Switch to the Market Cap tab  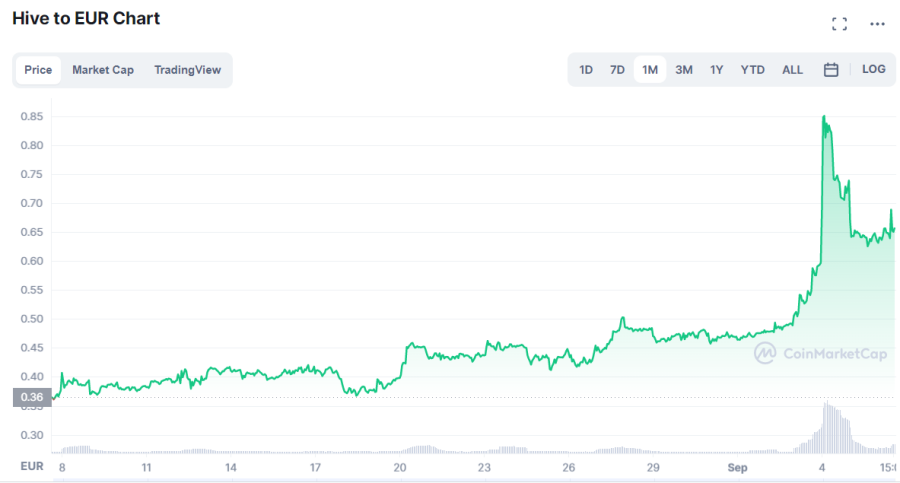coord(103,70)
